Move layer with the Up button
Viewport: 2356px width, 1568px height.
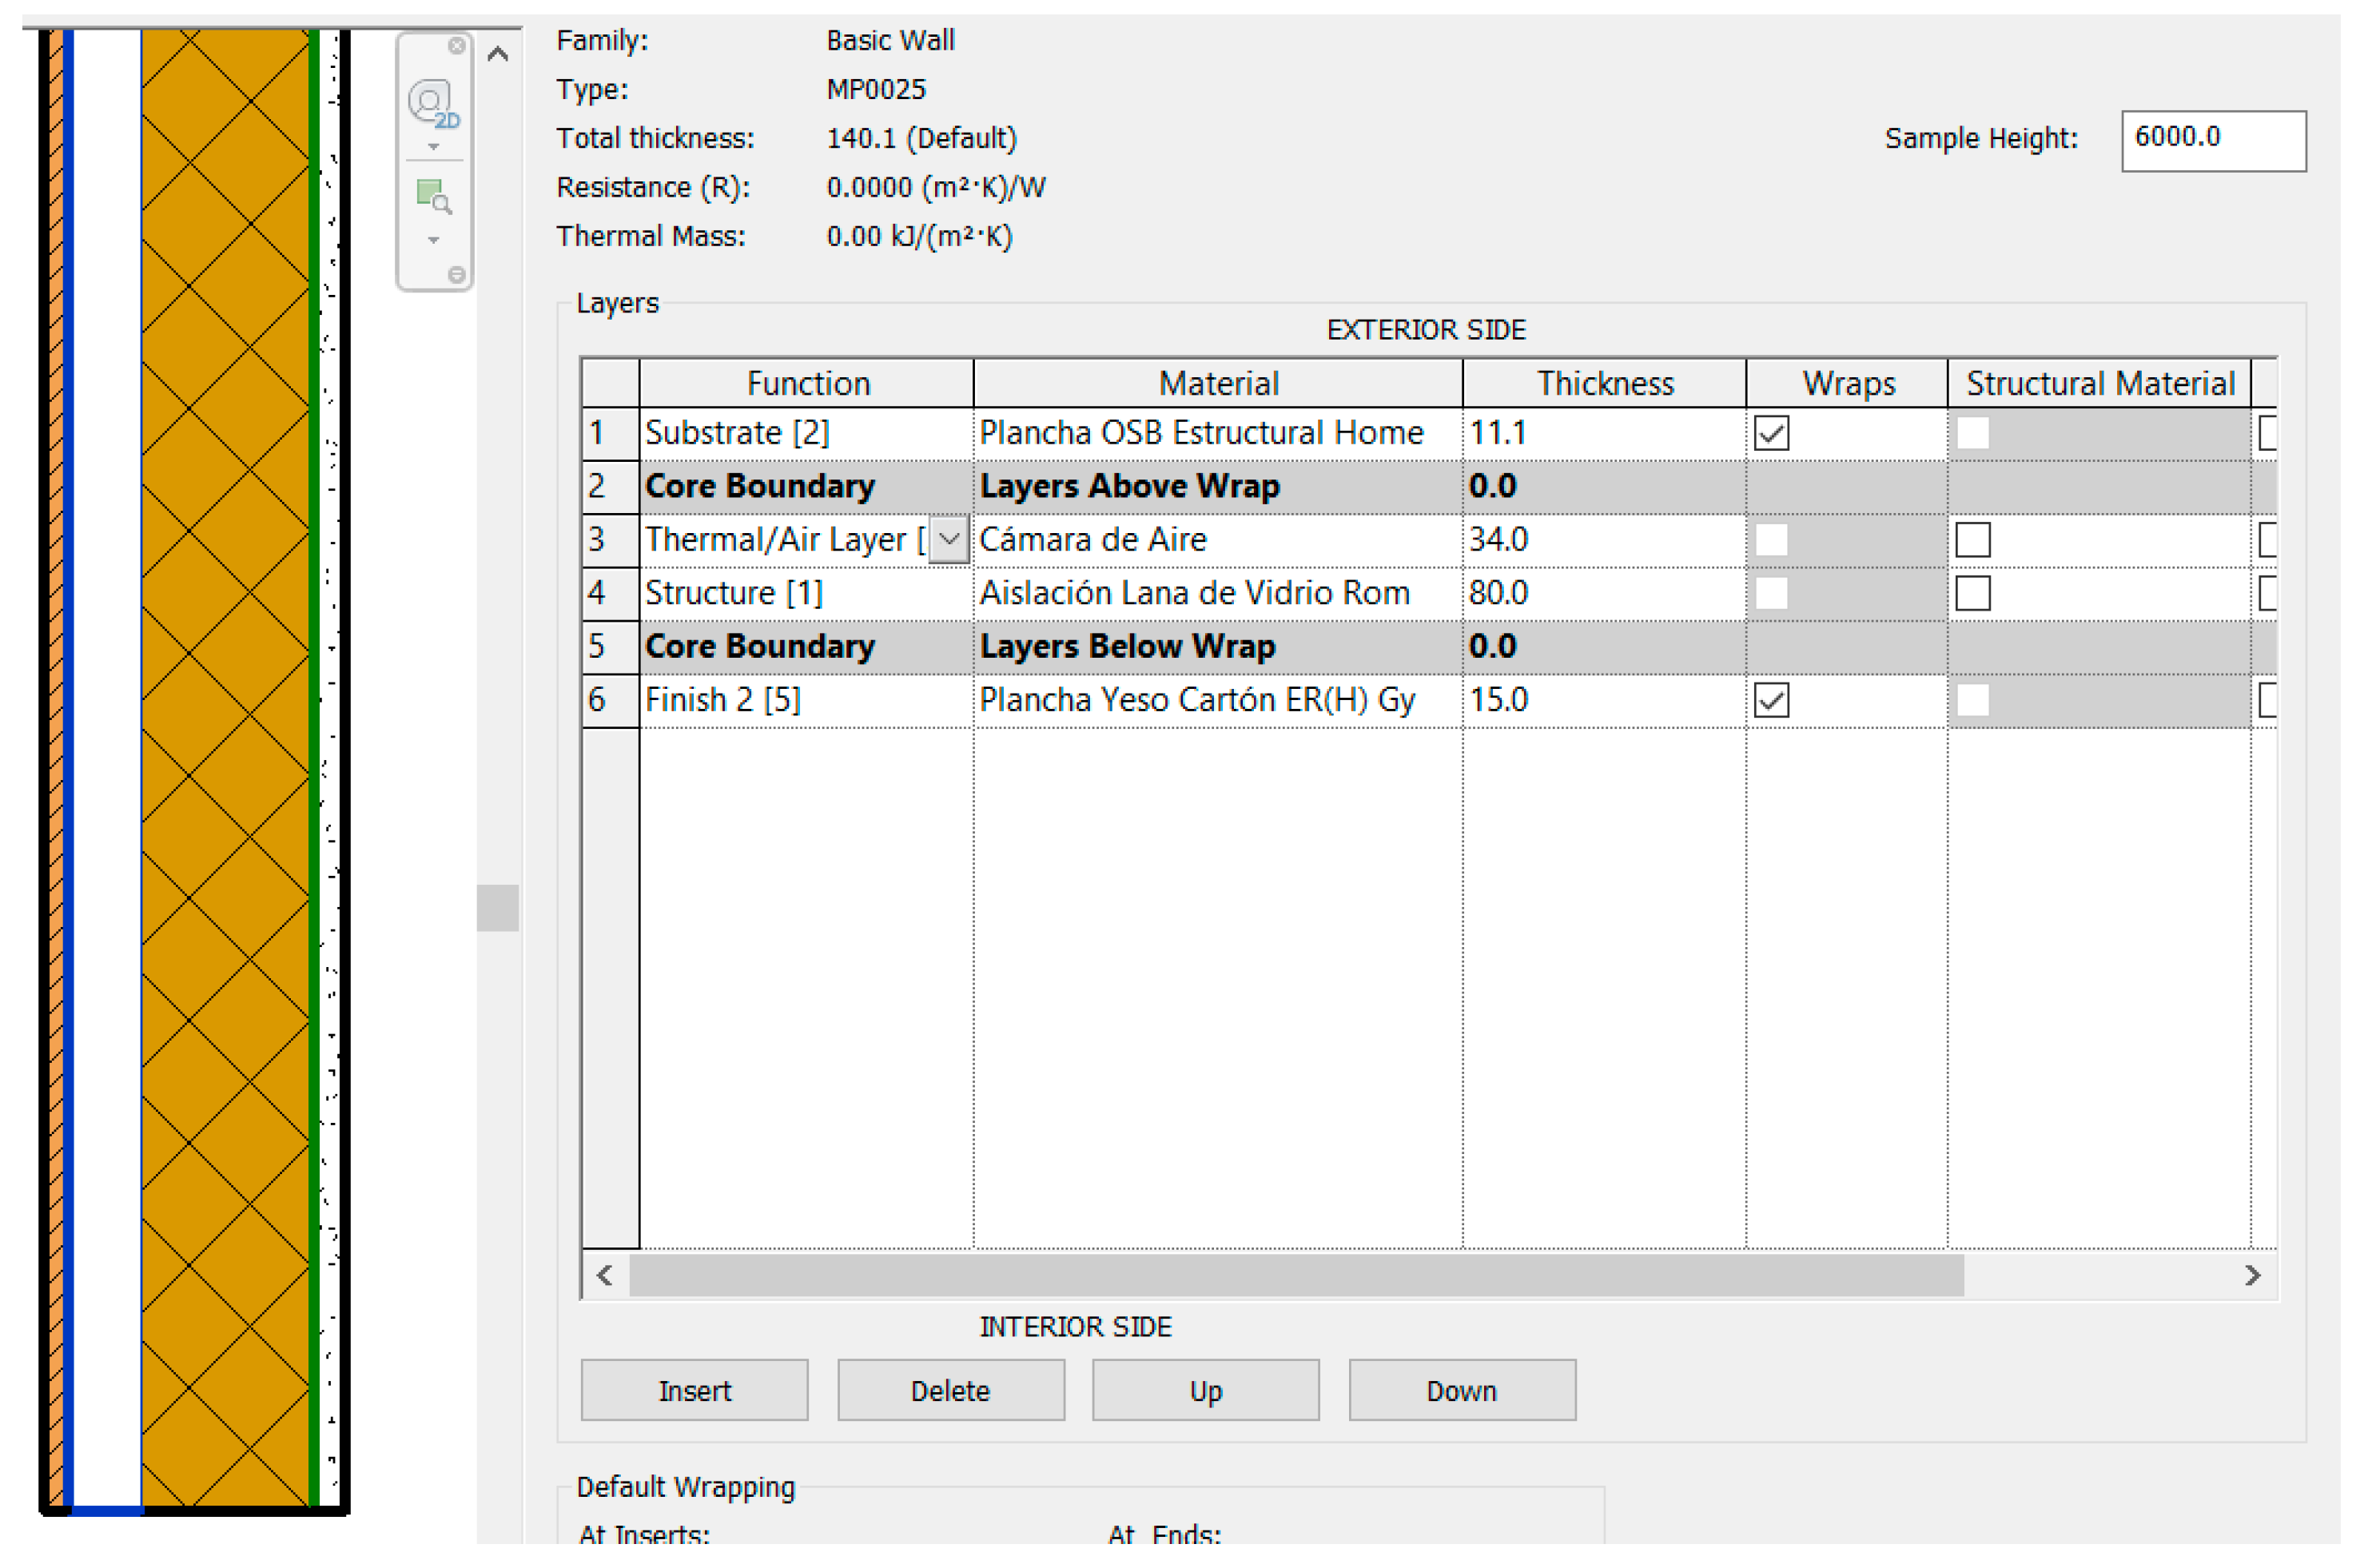point(1205,1390)
